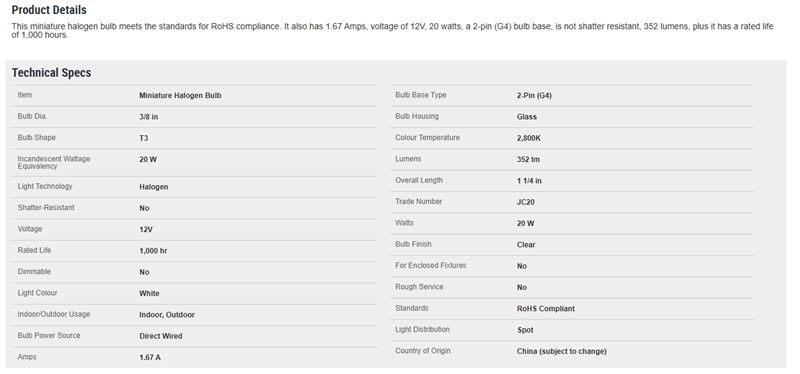
Task: Select the Direct Wired power source value
Action: 161,336
